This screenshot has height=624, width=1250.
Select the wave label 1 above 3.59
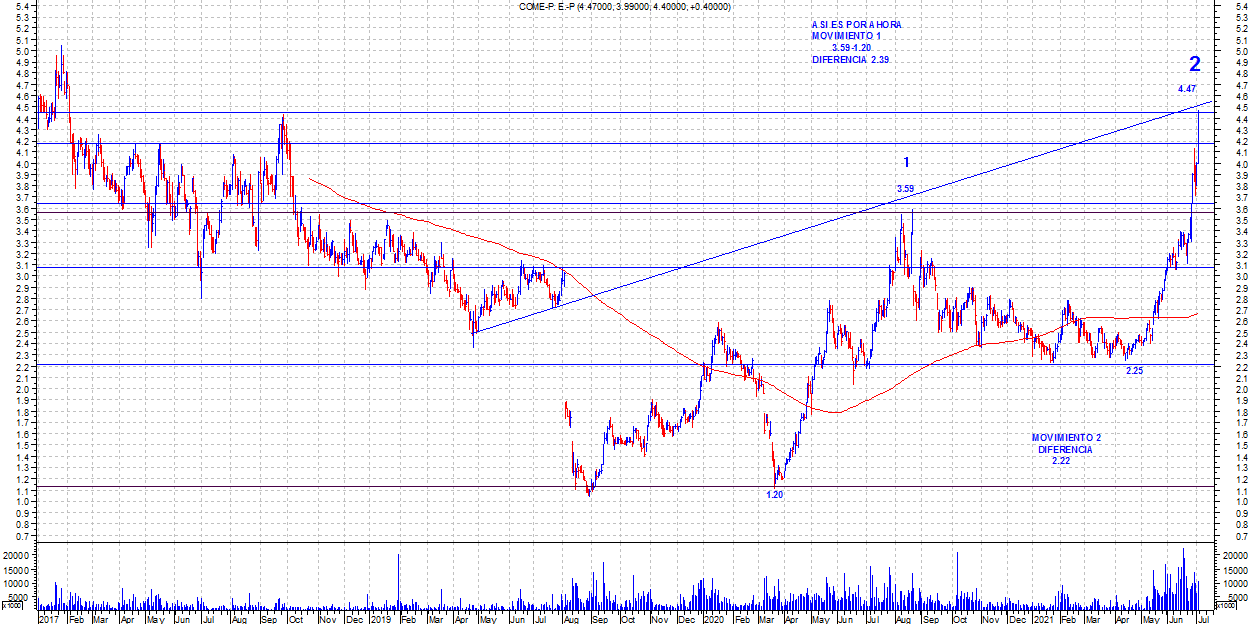[x=906, y=162]
